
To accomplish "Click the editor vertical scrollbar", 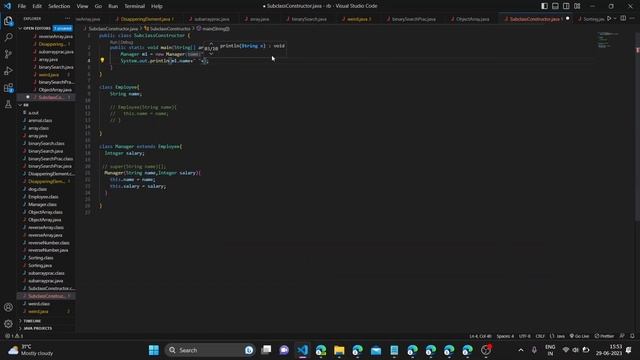I will pos(637,127).
